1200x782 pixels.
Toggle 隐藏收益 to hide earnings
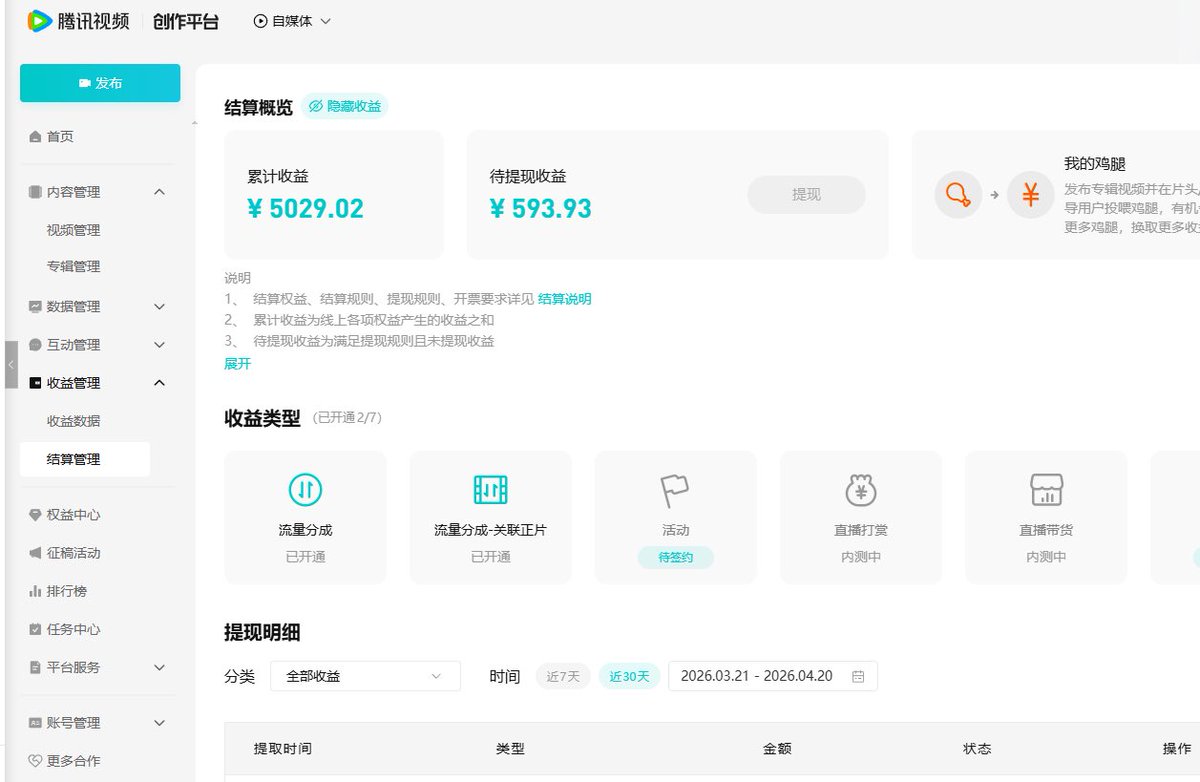click(x=344, y=106)
